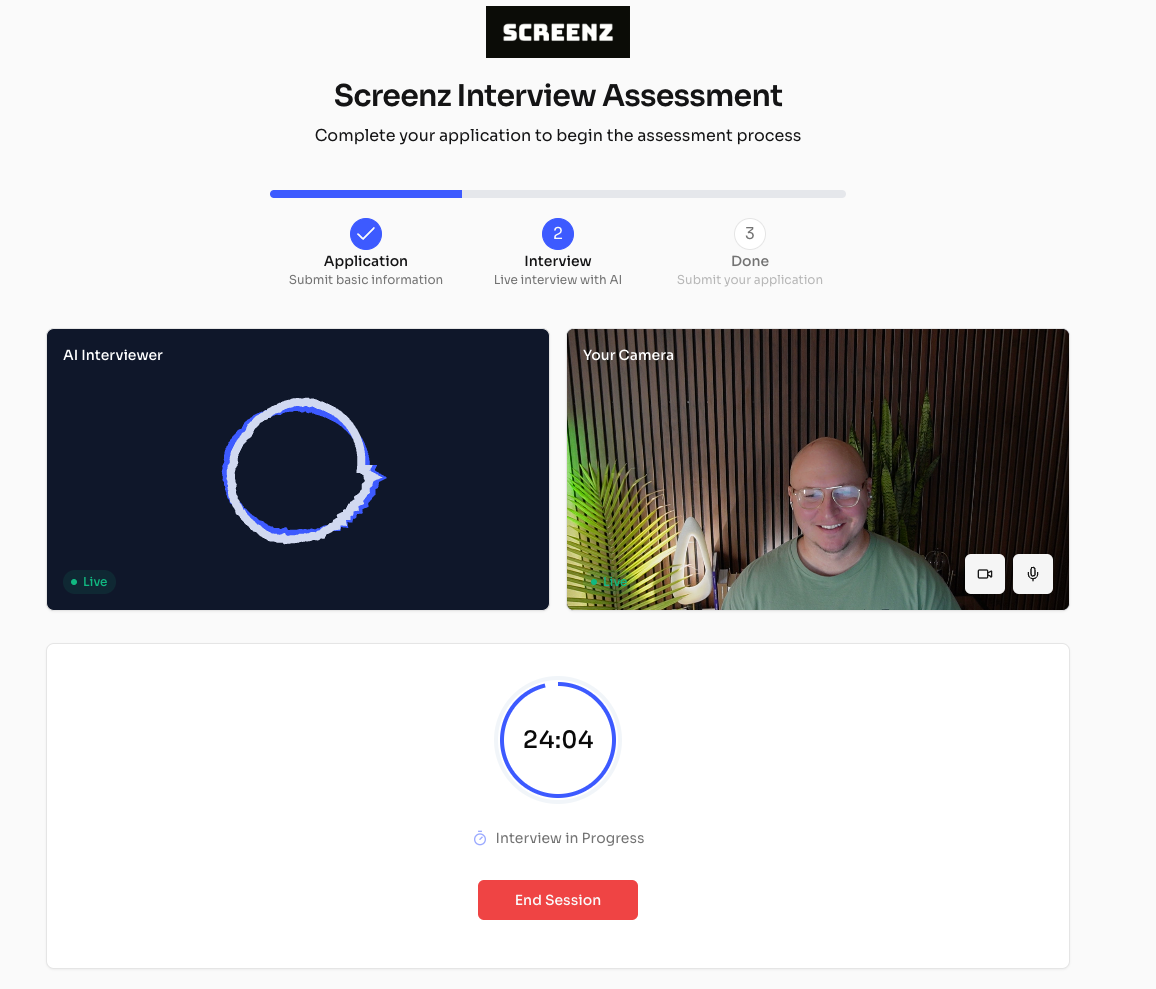Click the Live indicator on camera feed
1156x989 pixels.
pyautogui.click(x=609, y=582)
